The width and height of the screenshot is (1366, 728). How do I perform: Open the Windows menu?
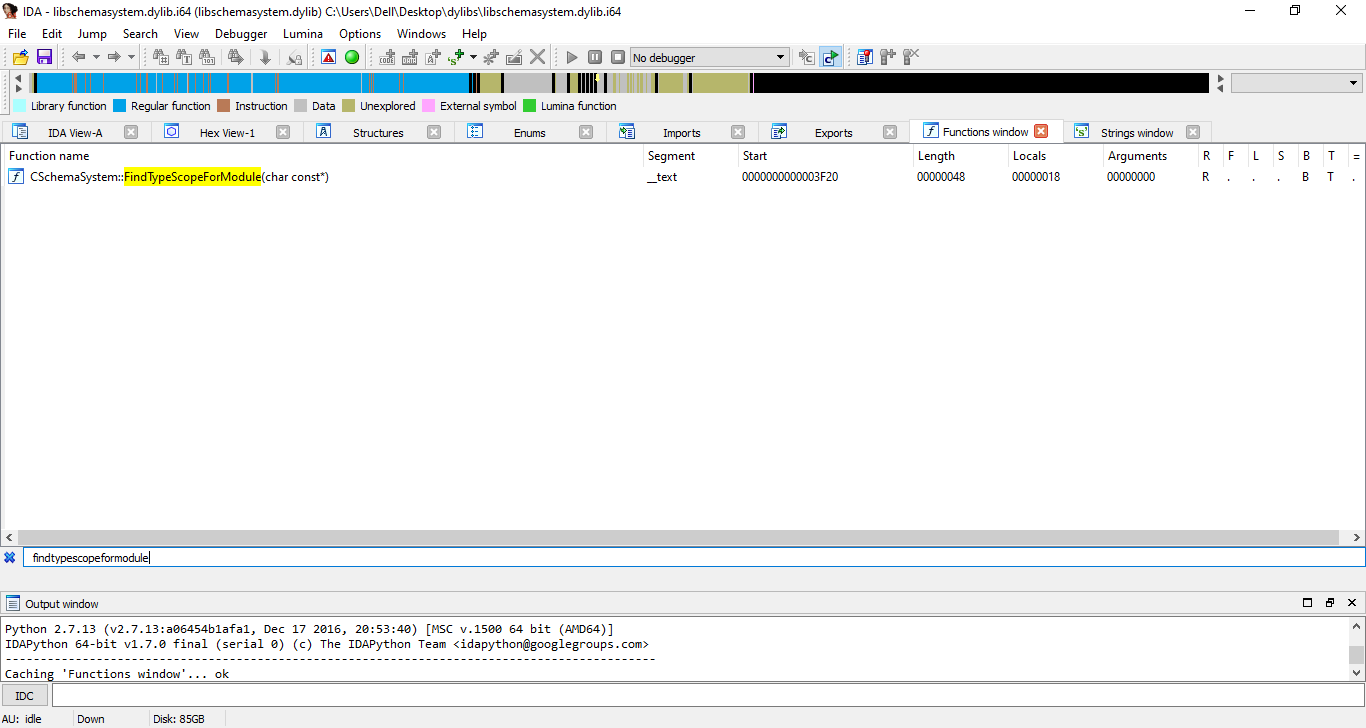point(421,33)
